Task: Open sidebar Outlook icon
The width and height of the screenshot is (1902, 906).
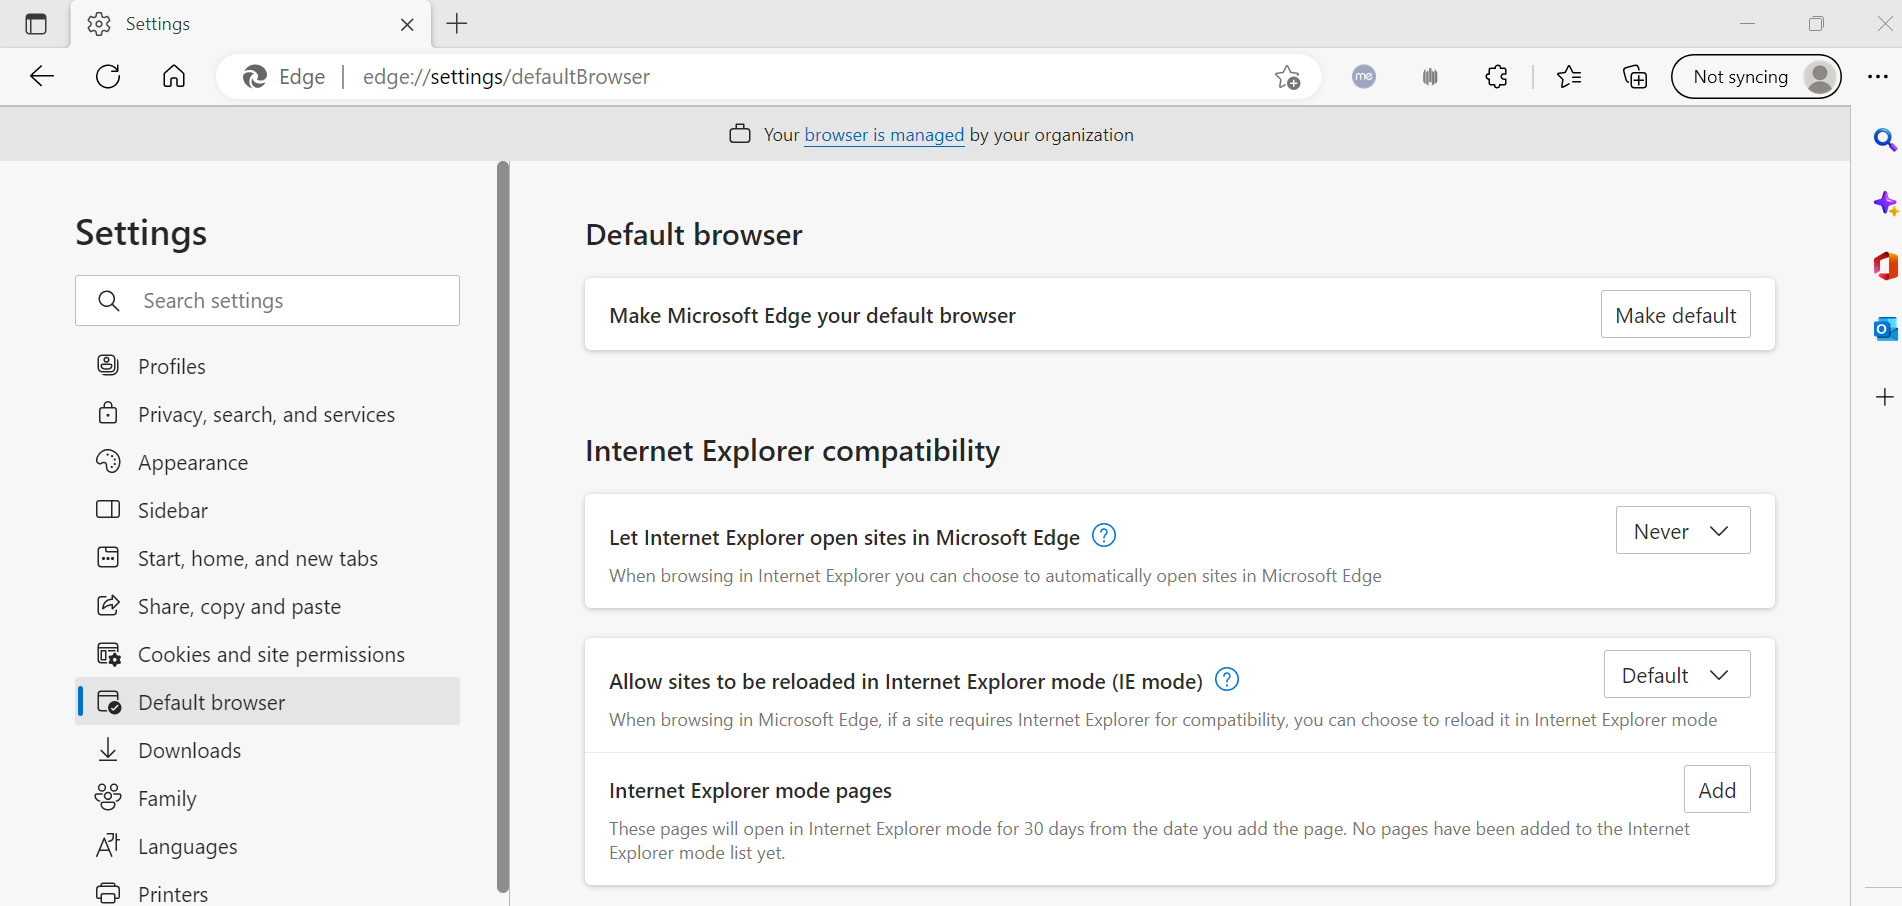Action: [x=1885, y=328]
